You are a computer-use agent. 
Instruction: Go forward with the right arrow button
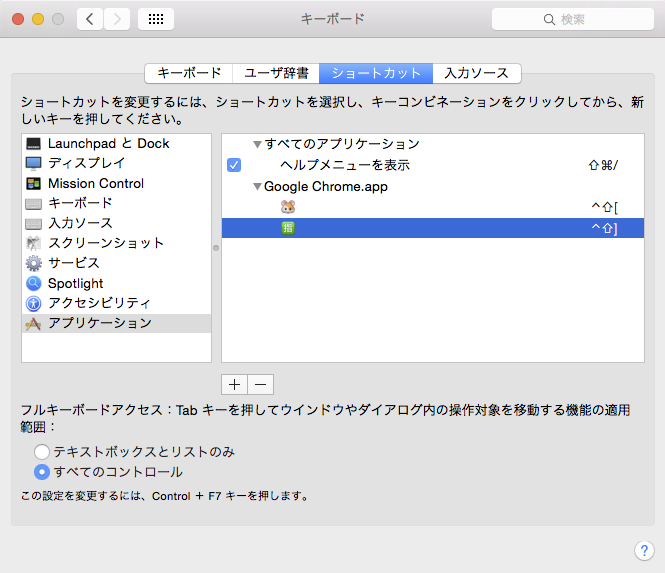click(117, 19)
